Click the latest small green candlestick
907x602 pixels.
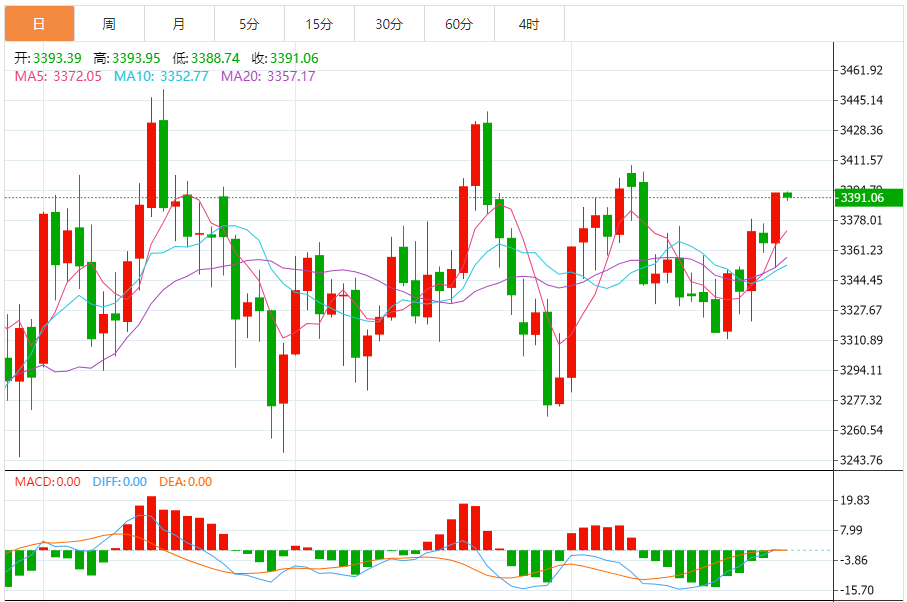tap(787, 195)
